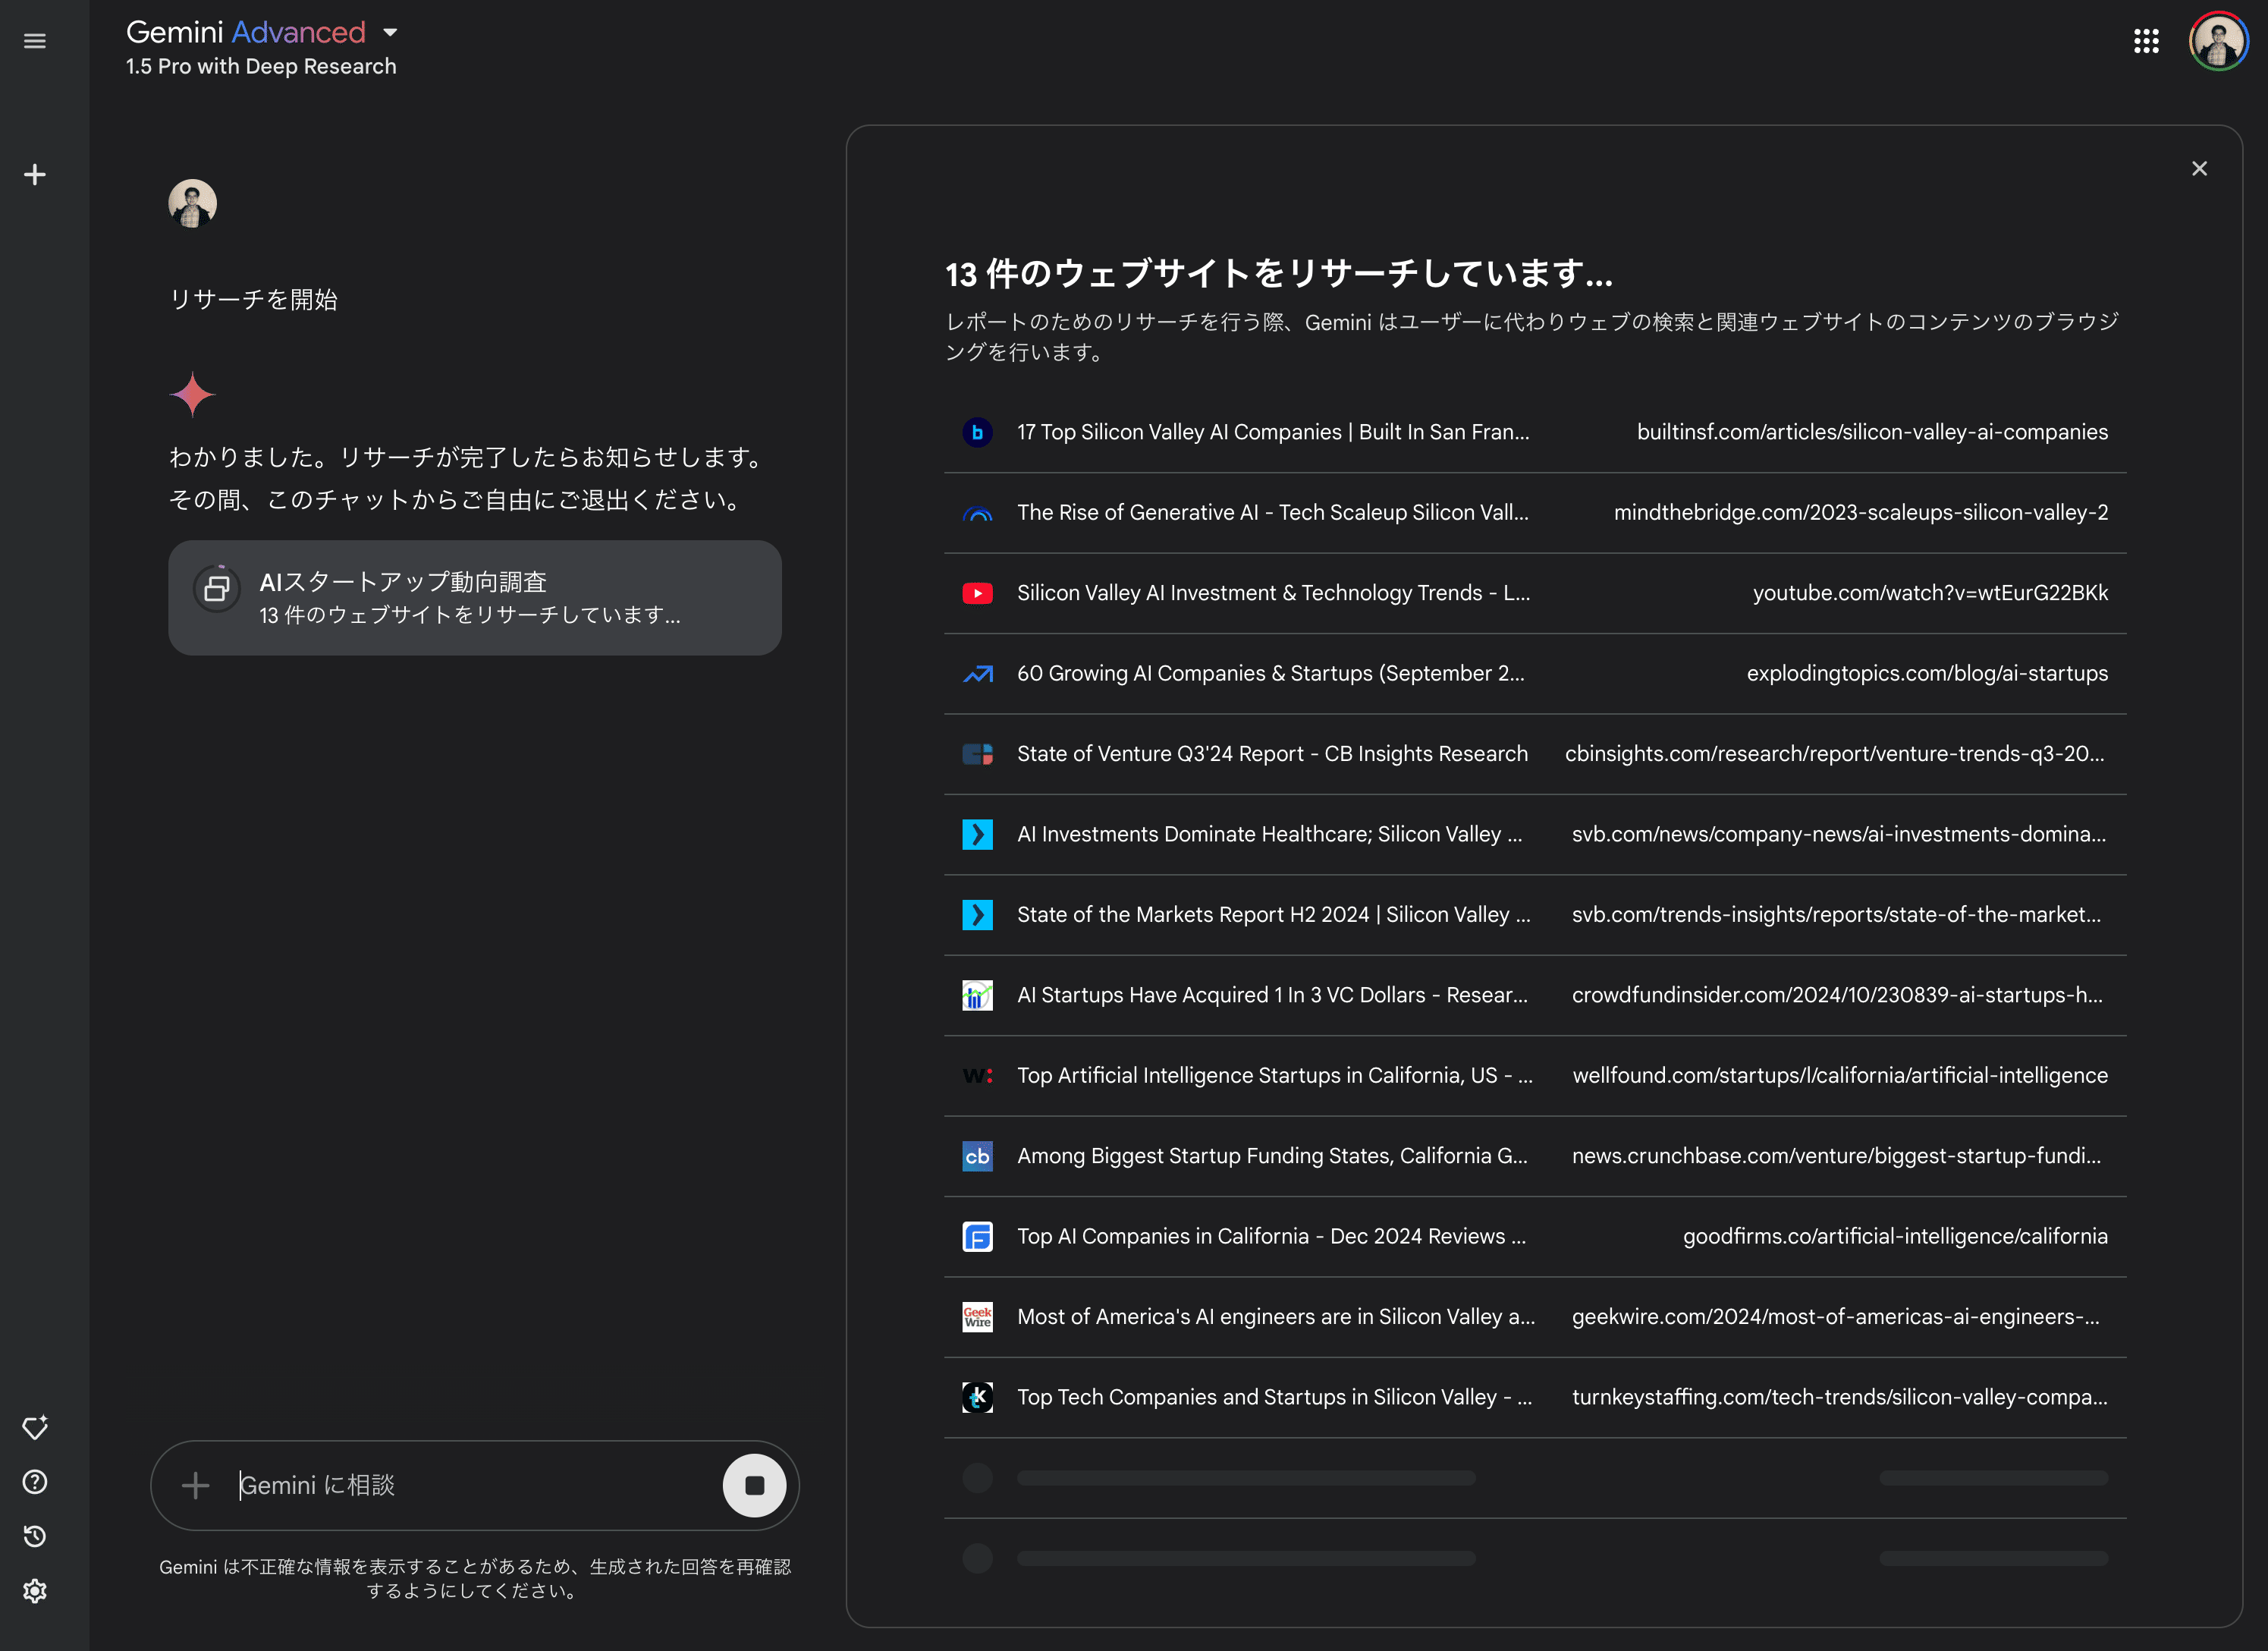Open Google apps grid launcher
Screen dimensions: 2268x1651
tap(2146, 41)
